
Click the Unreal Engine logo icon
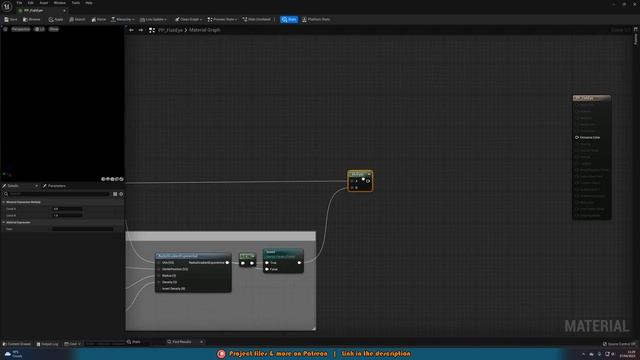[x=7, y=6]
